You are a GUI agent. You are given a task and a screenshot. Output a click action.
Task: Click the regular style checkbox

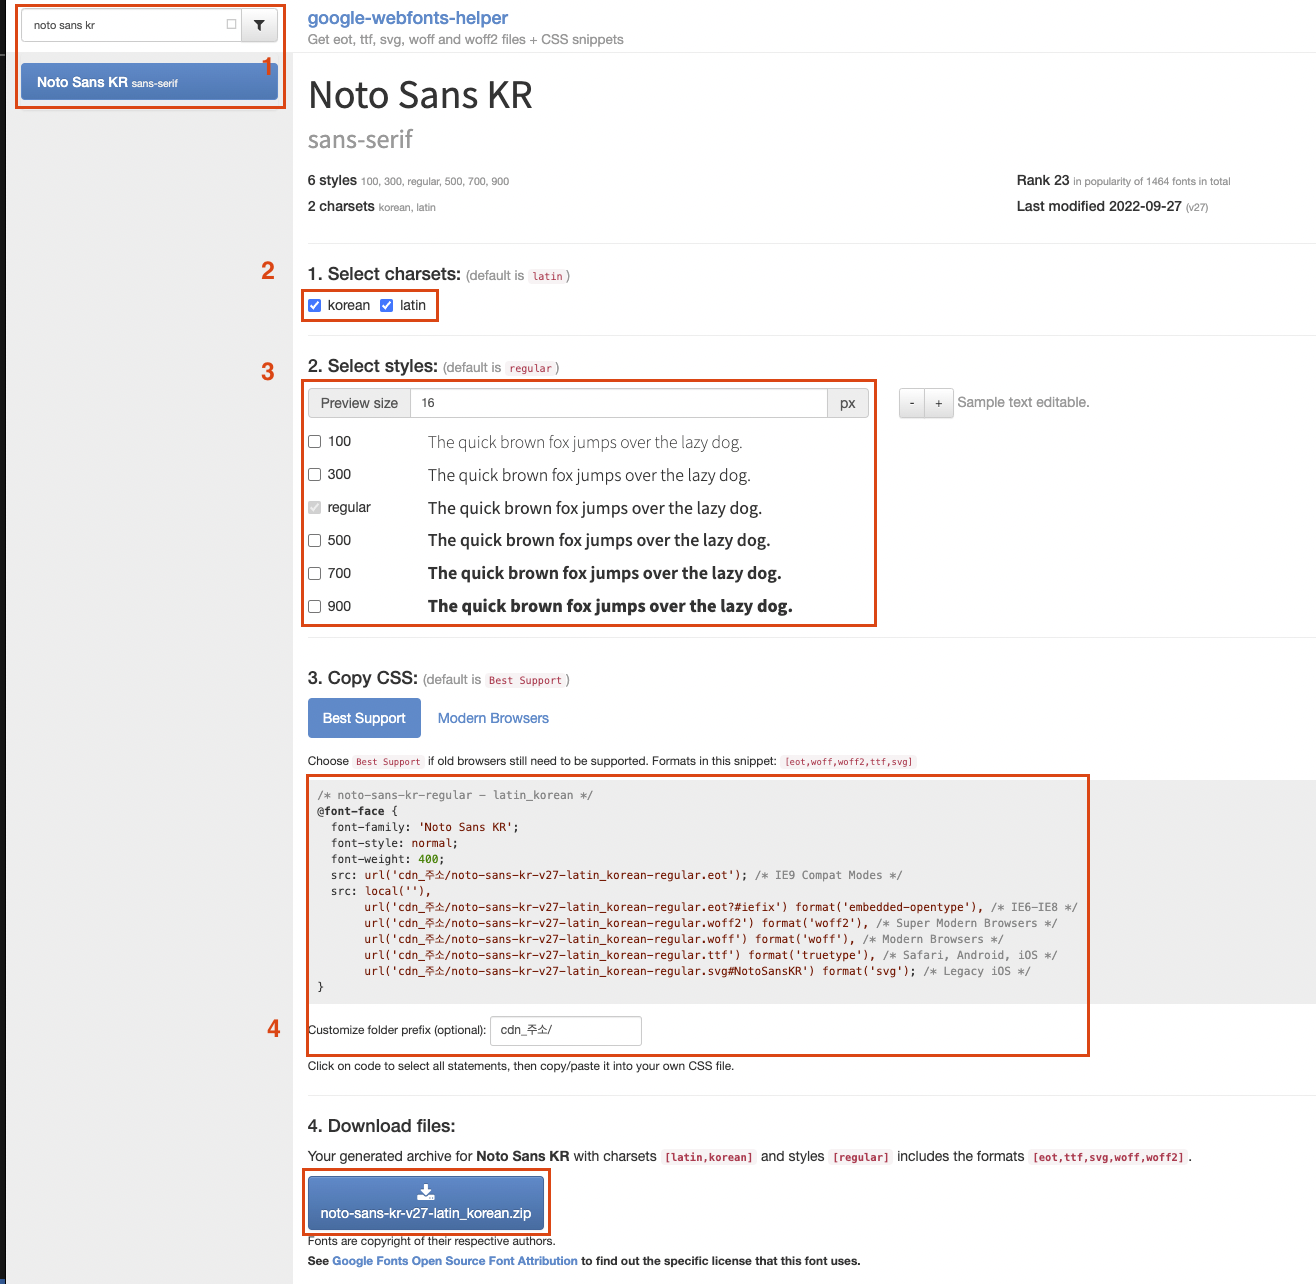click(315, 508)
